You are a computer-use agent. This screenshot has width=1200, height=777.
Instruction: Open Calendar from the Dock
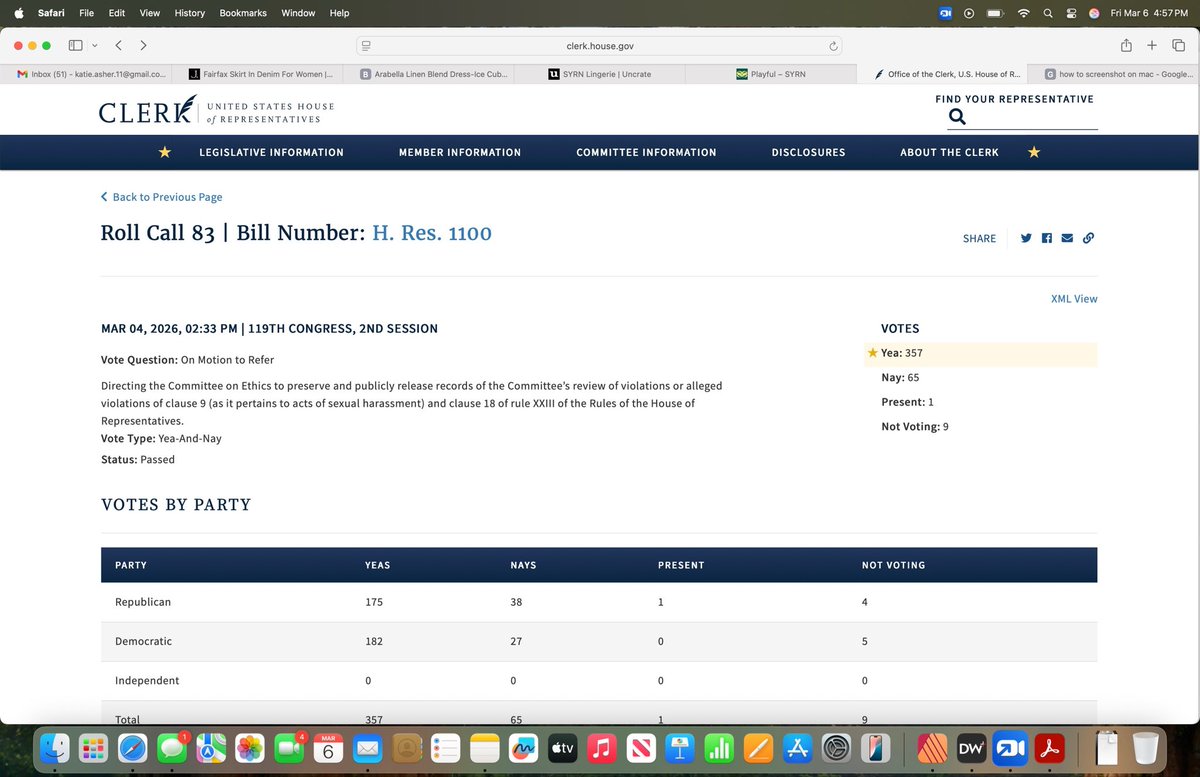(327, 747)
